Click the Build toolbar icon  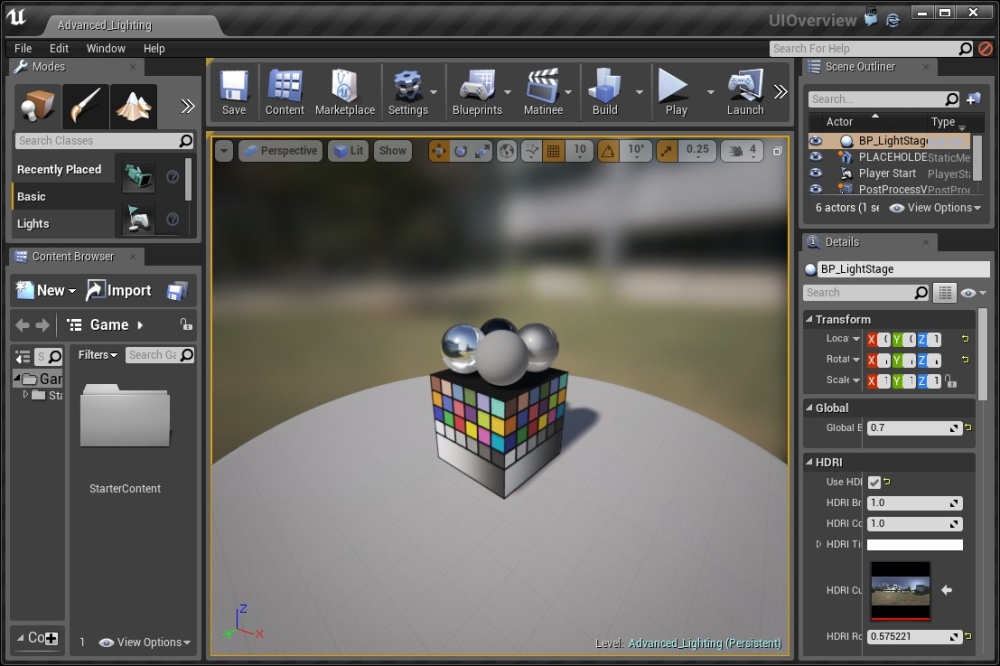[x=605, y=92]
